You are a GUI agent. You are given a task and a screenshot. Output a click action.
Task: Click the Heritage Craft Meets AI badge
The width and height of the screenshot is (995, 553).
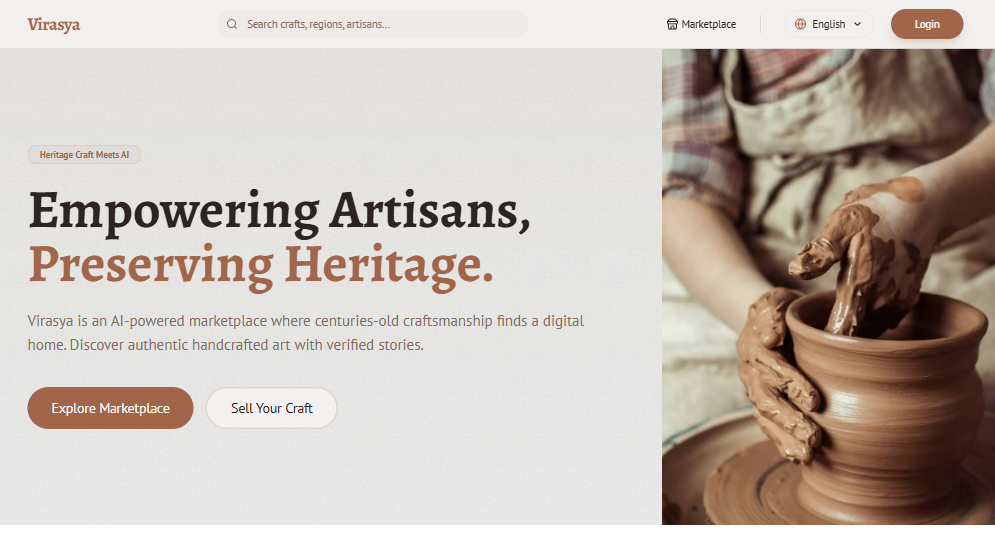(84, 154)
